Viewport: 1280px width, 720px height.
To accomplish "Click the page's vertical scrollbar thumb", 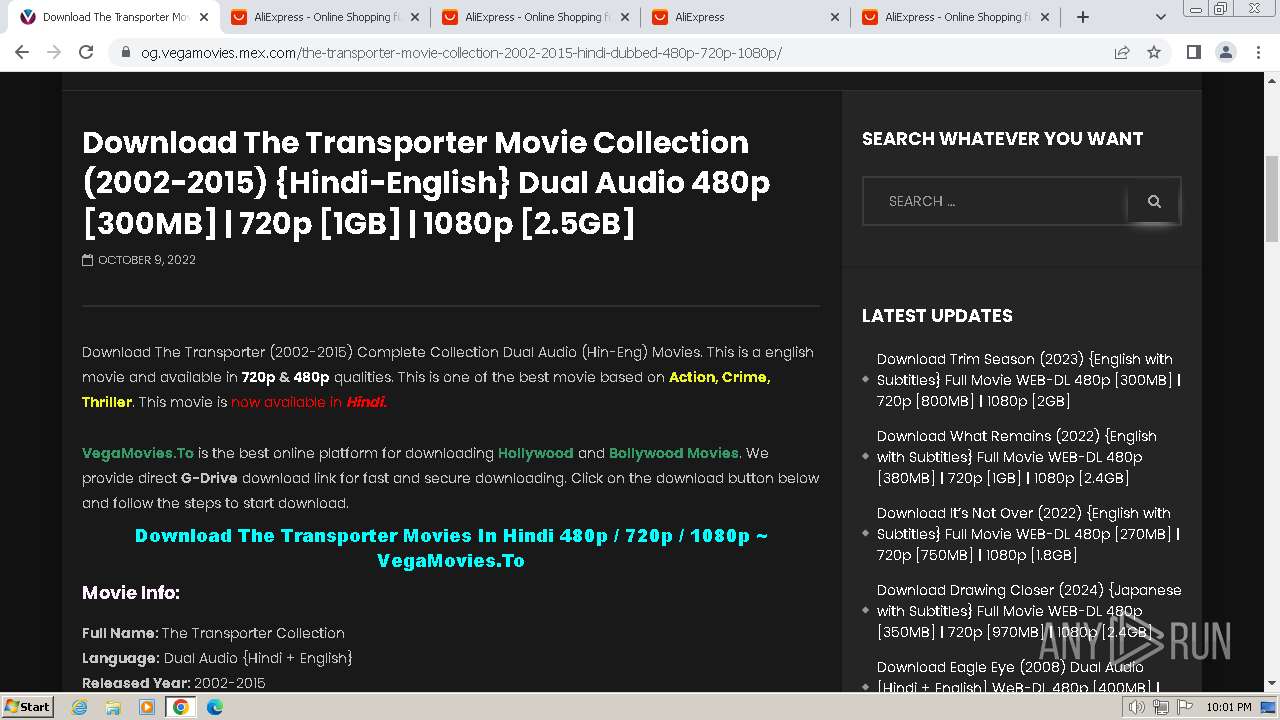I will [x=1272, y=198].
